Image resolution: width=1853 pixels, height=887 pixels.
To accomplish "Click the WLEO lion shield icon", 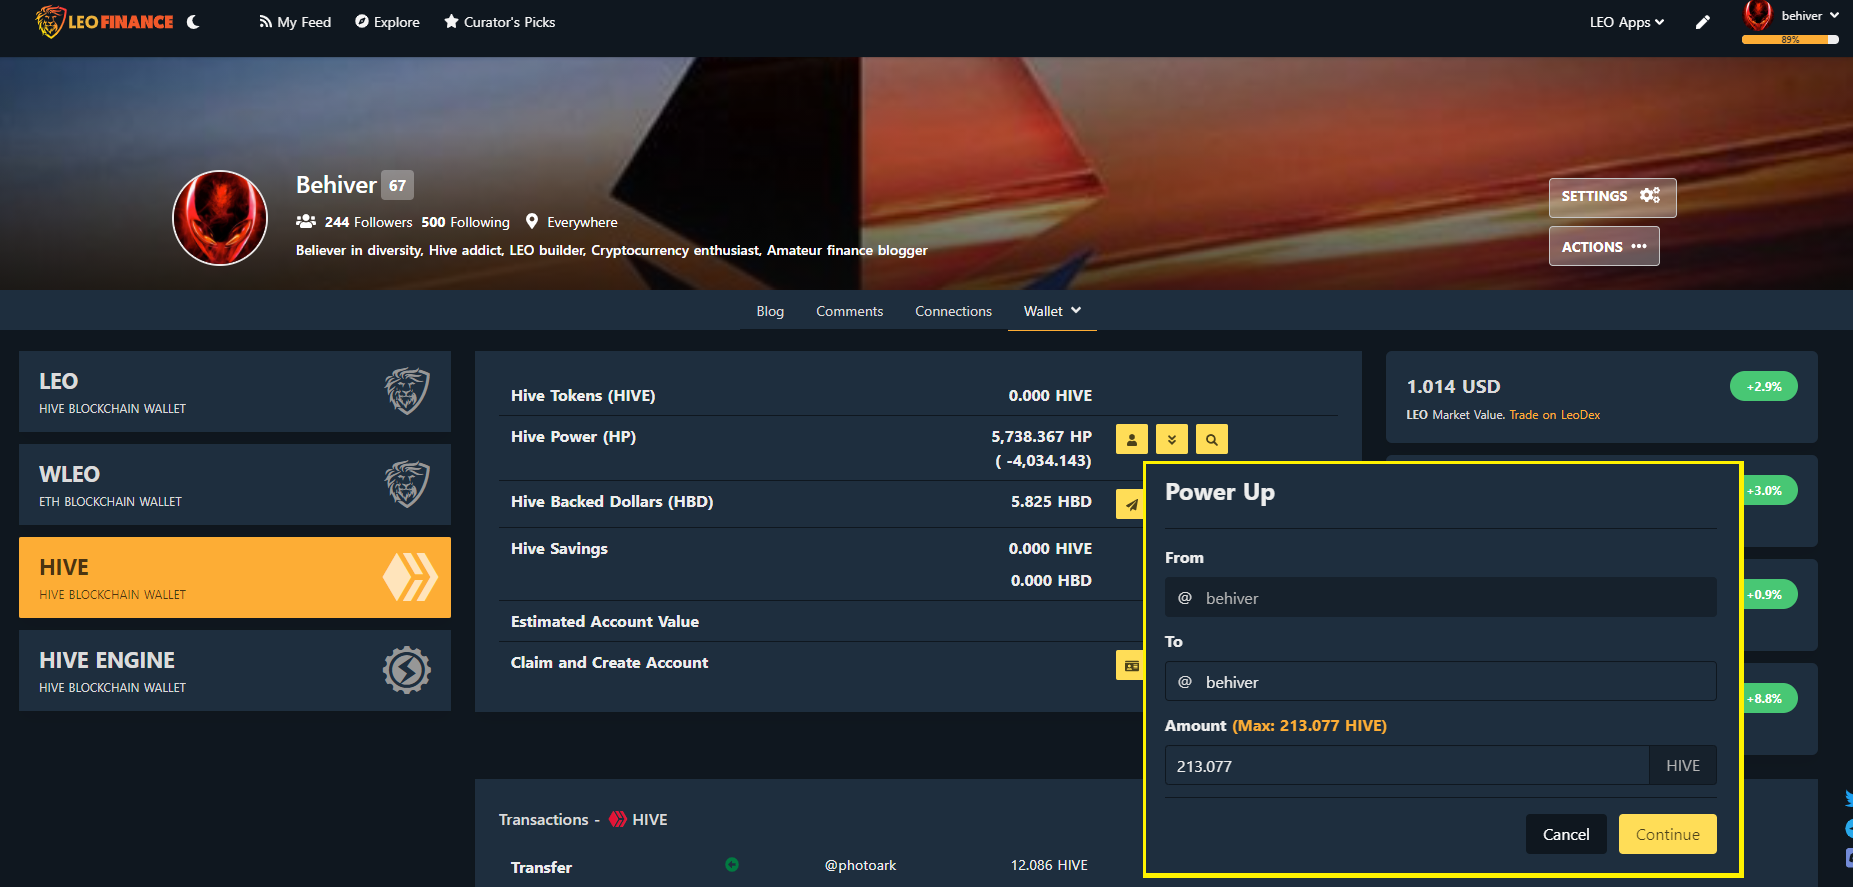I will click(407, 484).
